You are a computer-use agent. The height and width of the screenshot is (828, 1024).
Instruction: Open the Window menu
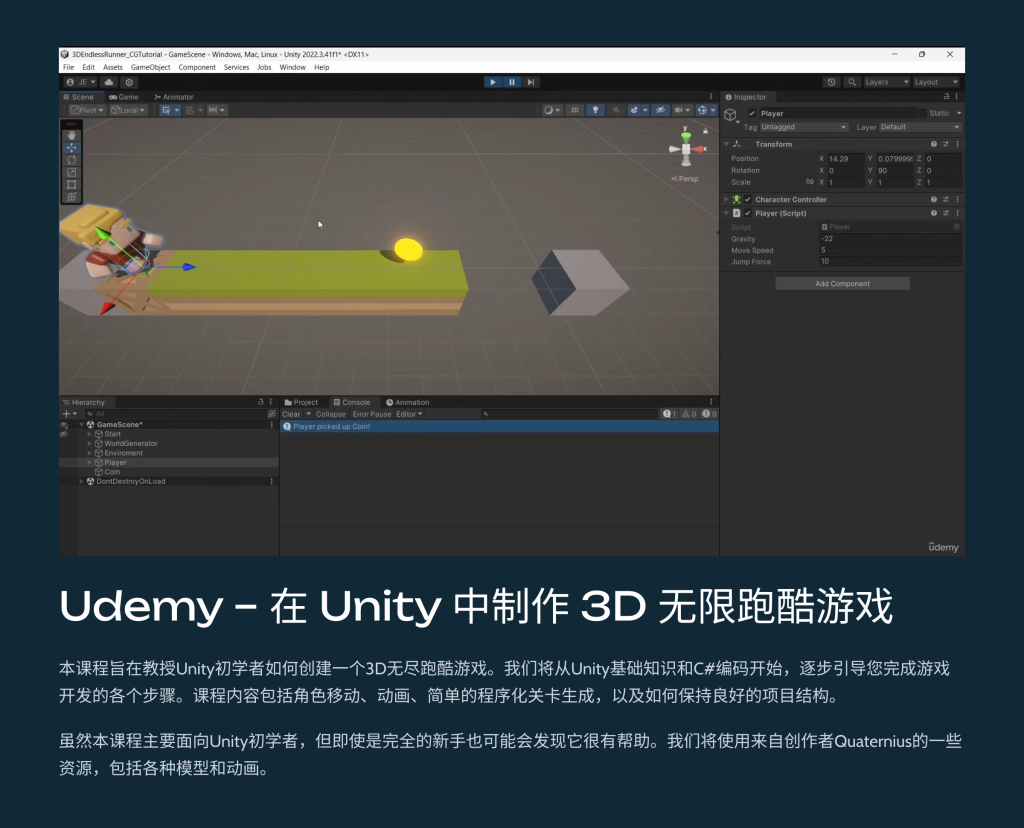click(293, 67)
